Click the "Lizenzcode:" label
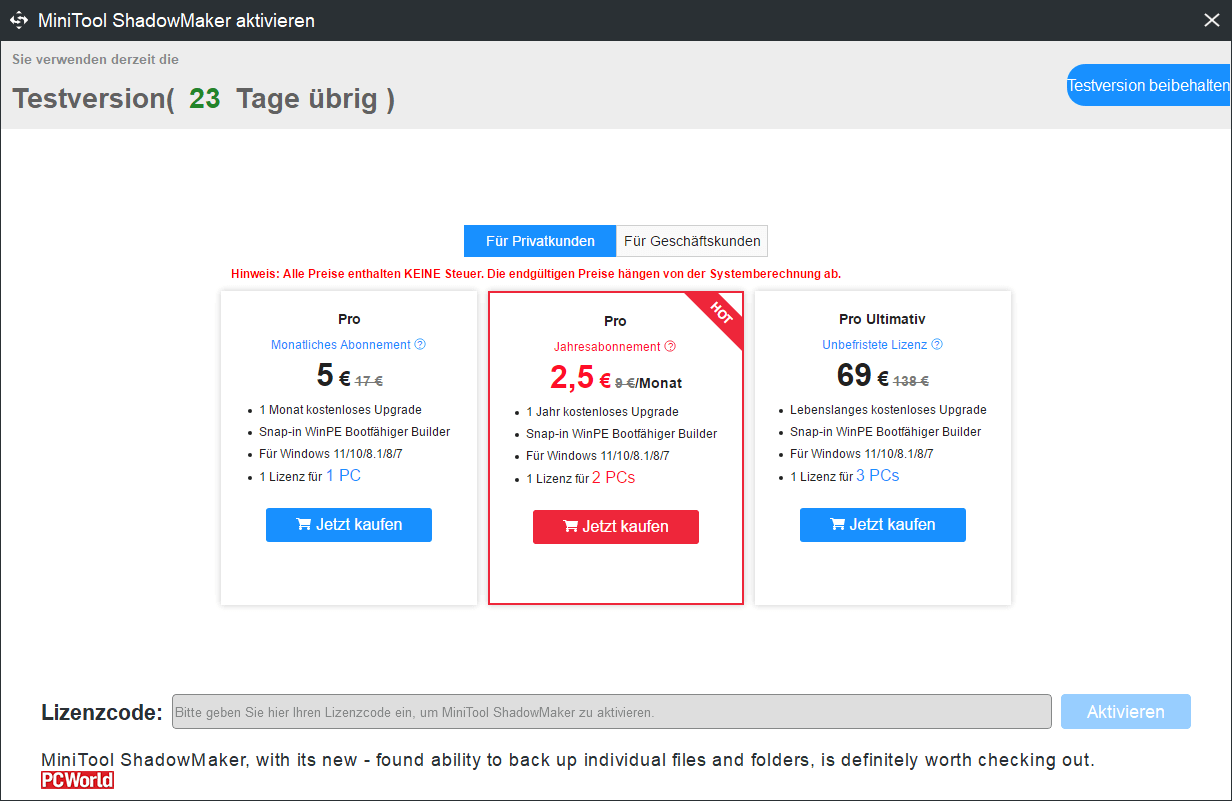1232x801 pixels. (x=102, y=712)
